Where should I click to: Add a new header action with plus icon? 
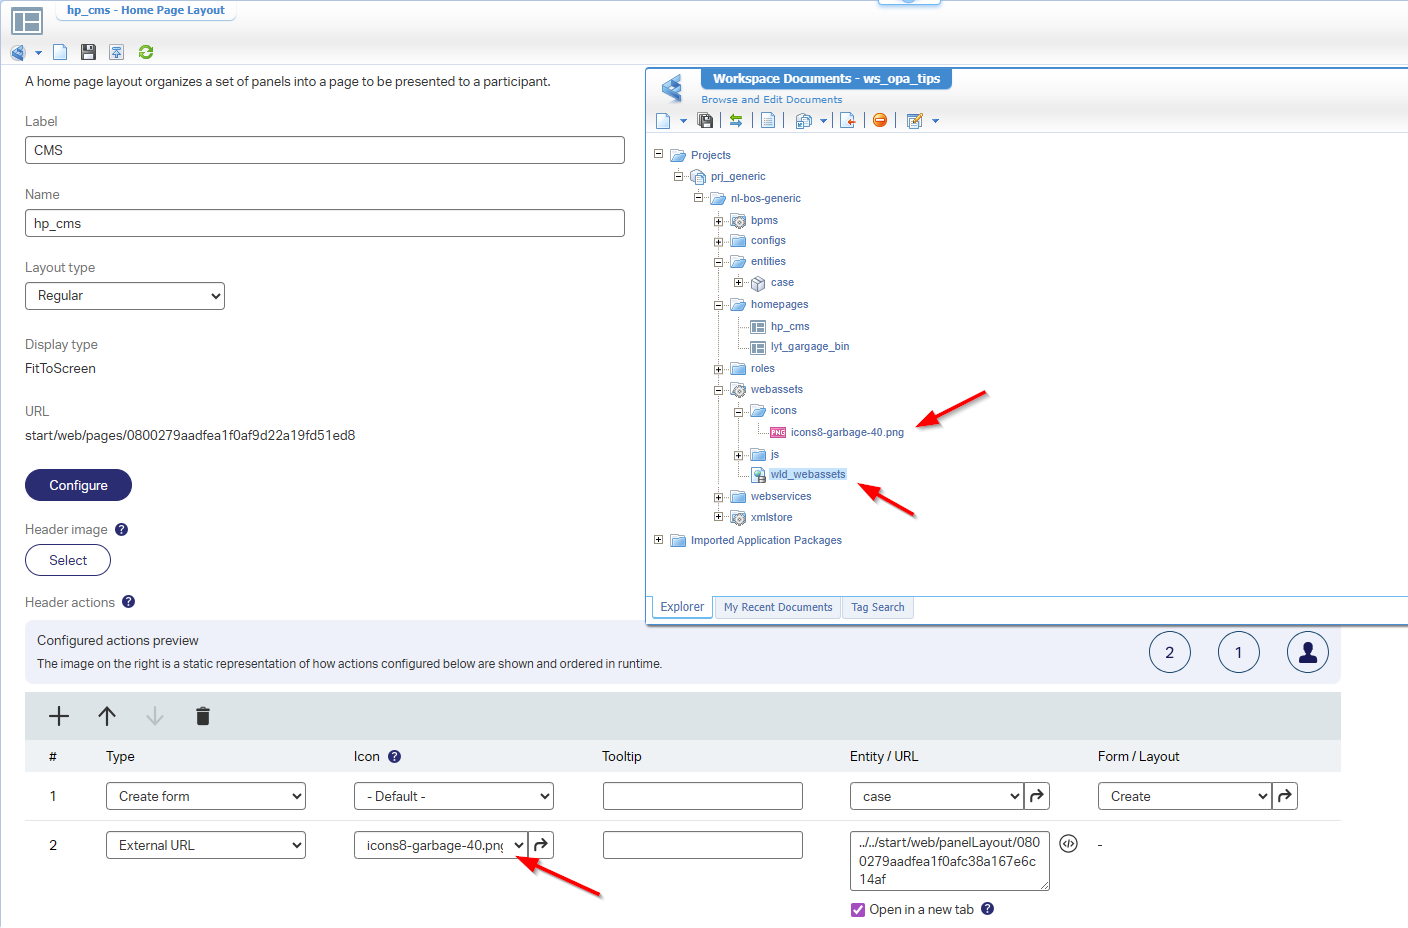point(59,716)
